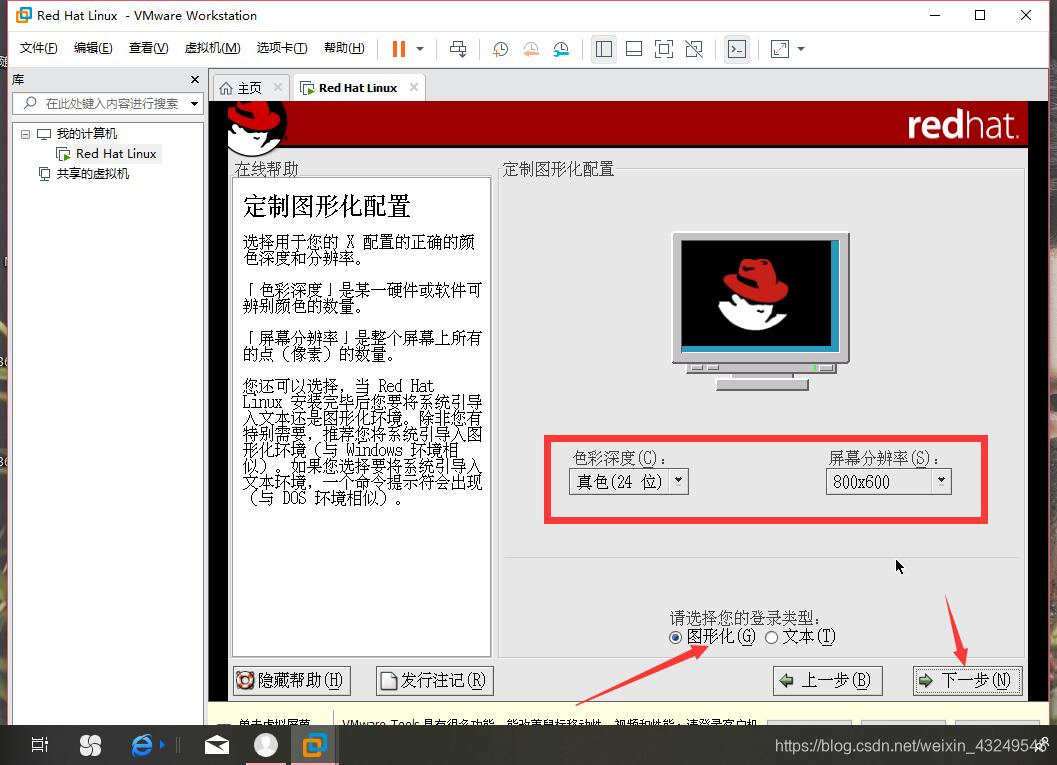The width and height of the screenshot is (1057, 765).
Task: Open the 文件(F) menu
Action: [x=38, y=48]
